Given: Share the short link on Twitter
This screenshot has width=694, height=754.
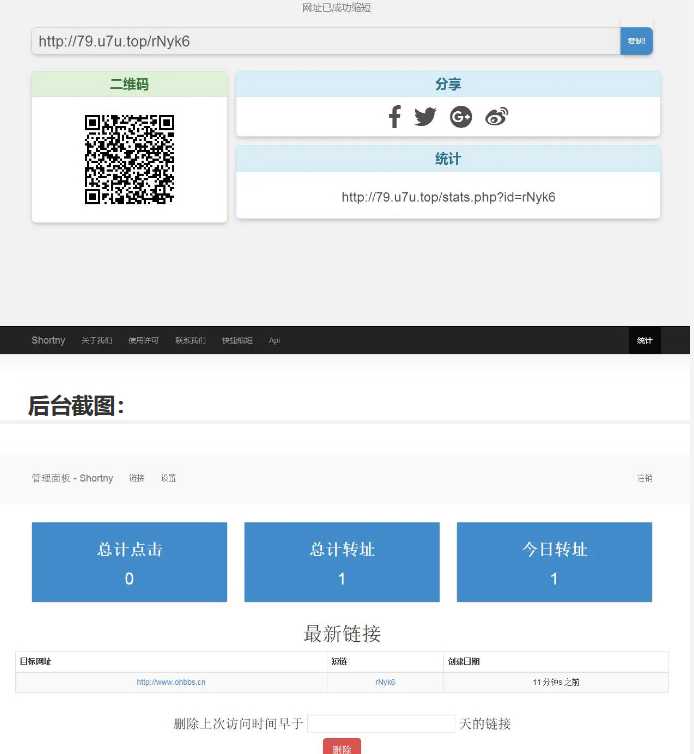Looking at the screenshot, I should coord(425,117).
